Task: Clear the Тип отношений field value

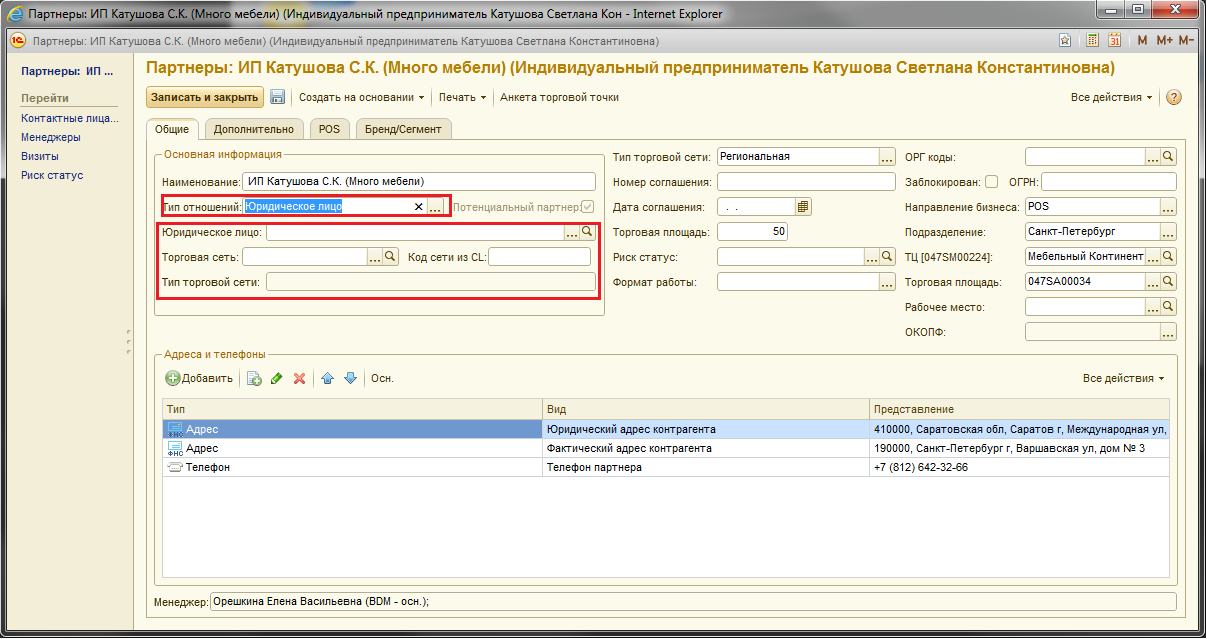Action: [419, 207]
